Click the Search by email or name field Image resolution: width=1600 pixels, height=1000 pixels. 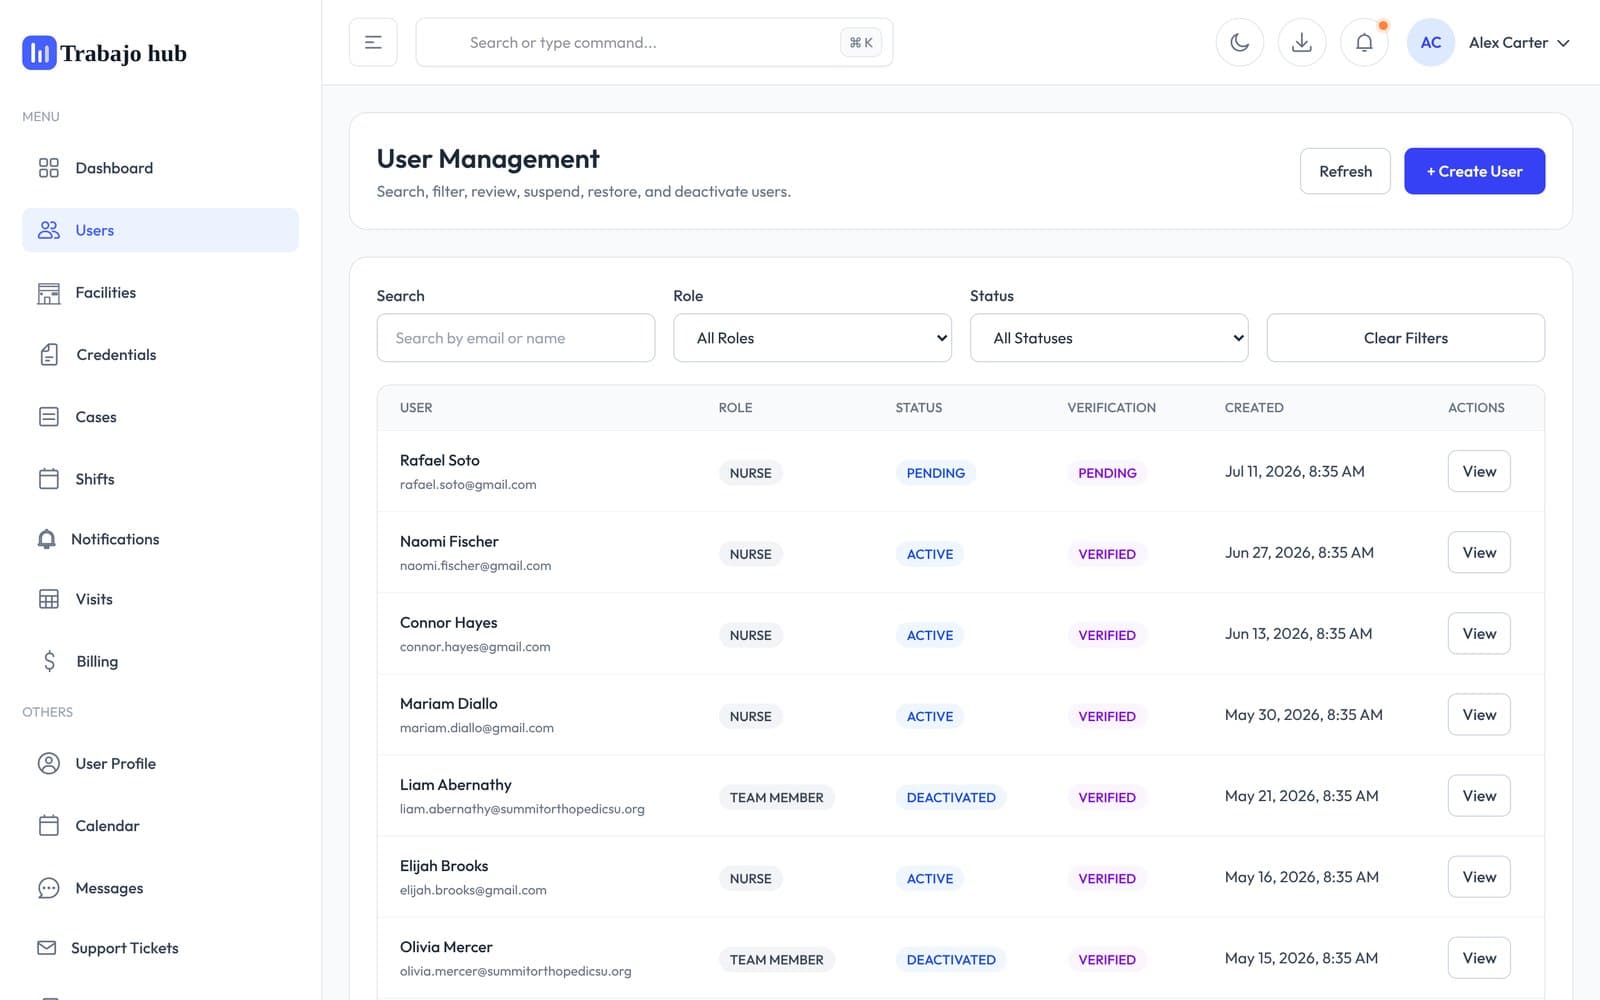[515, 338]
